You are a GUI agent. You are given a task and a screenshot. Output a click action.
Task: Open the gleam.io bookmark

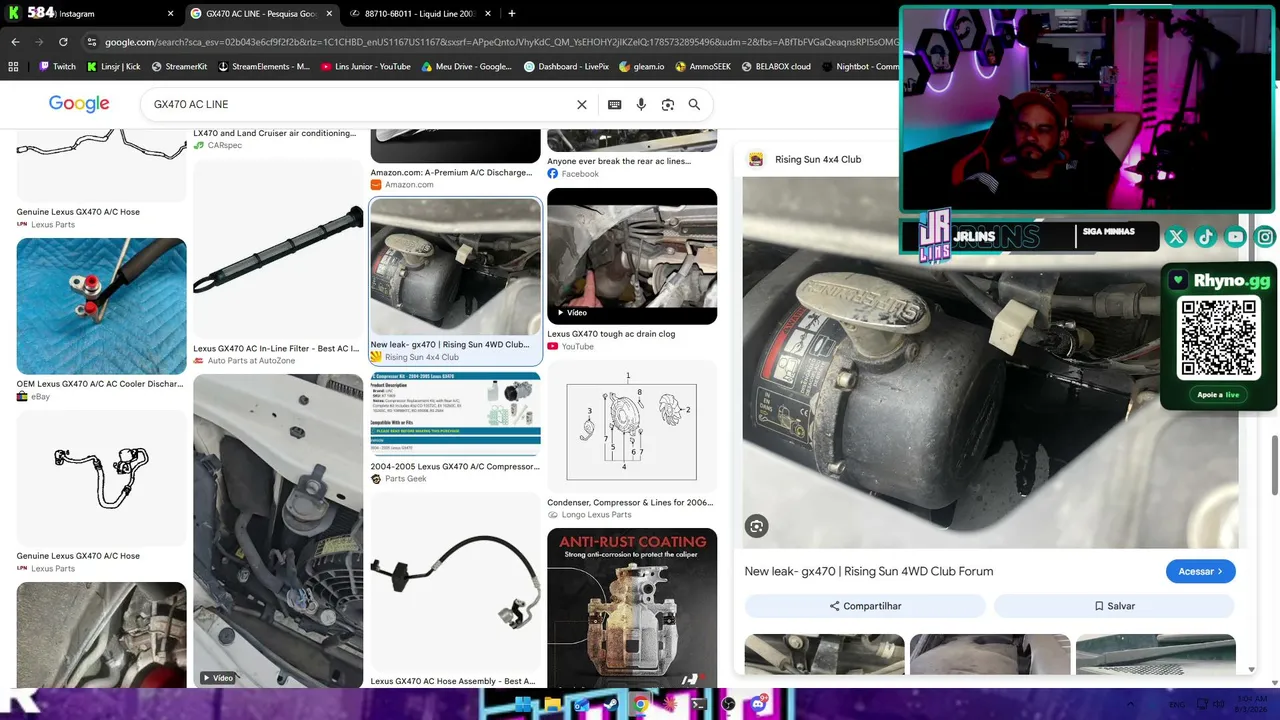(641, 67)
